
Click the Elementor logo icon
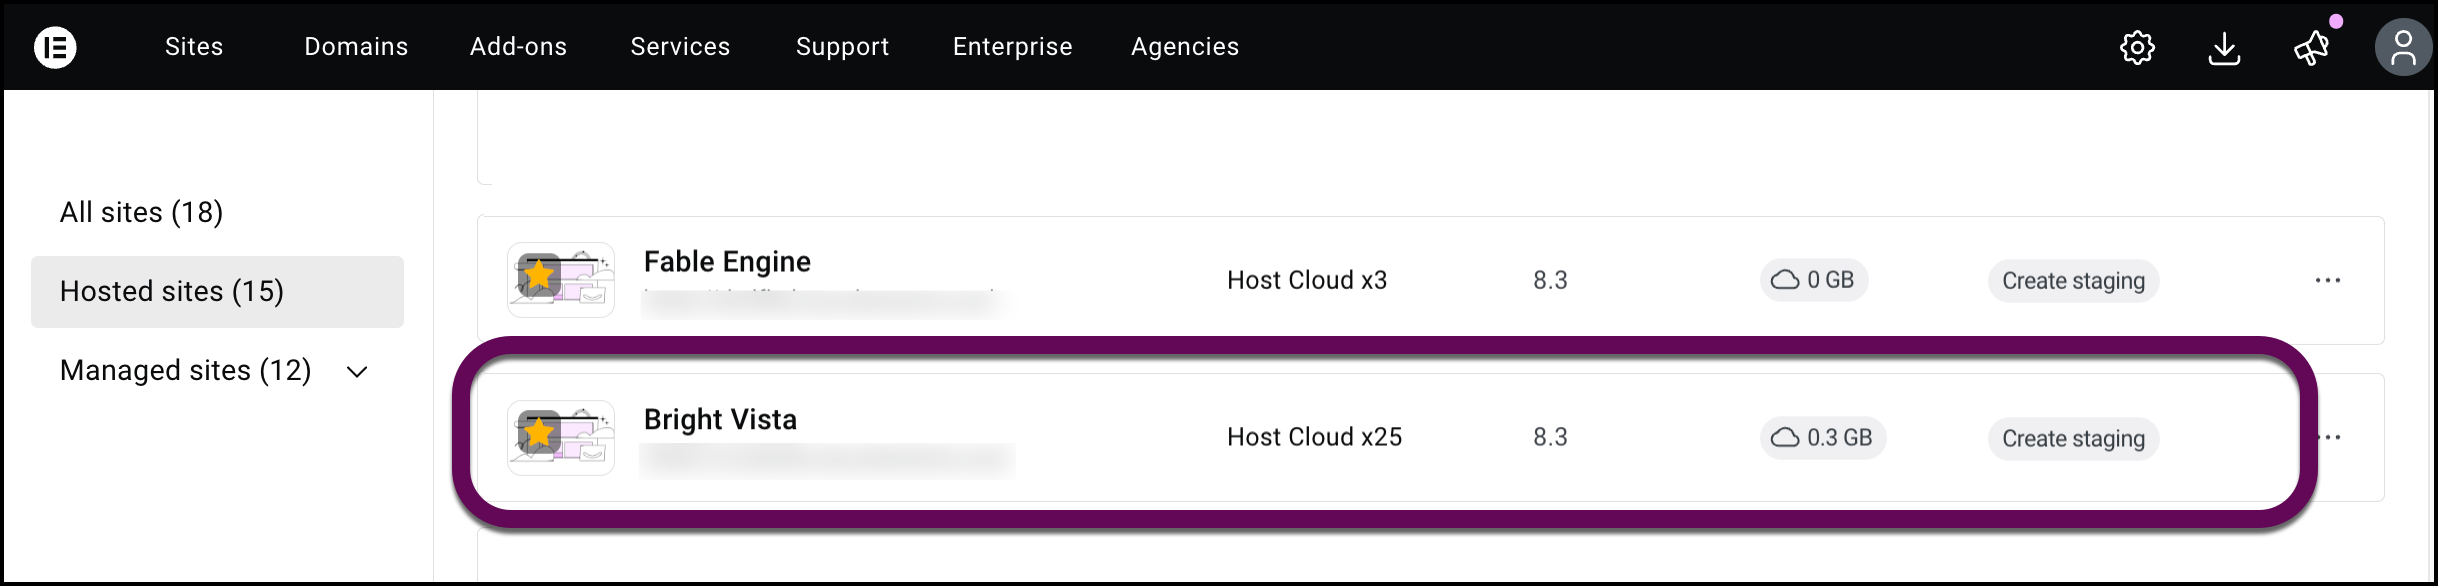[x=55, y=47]
